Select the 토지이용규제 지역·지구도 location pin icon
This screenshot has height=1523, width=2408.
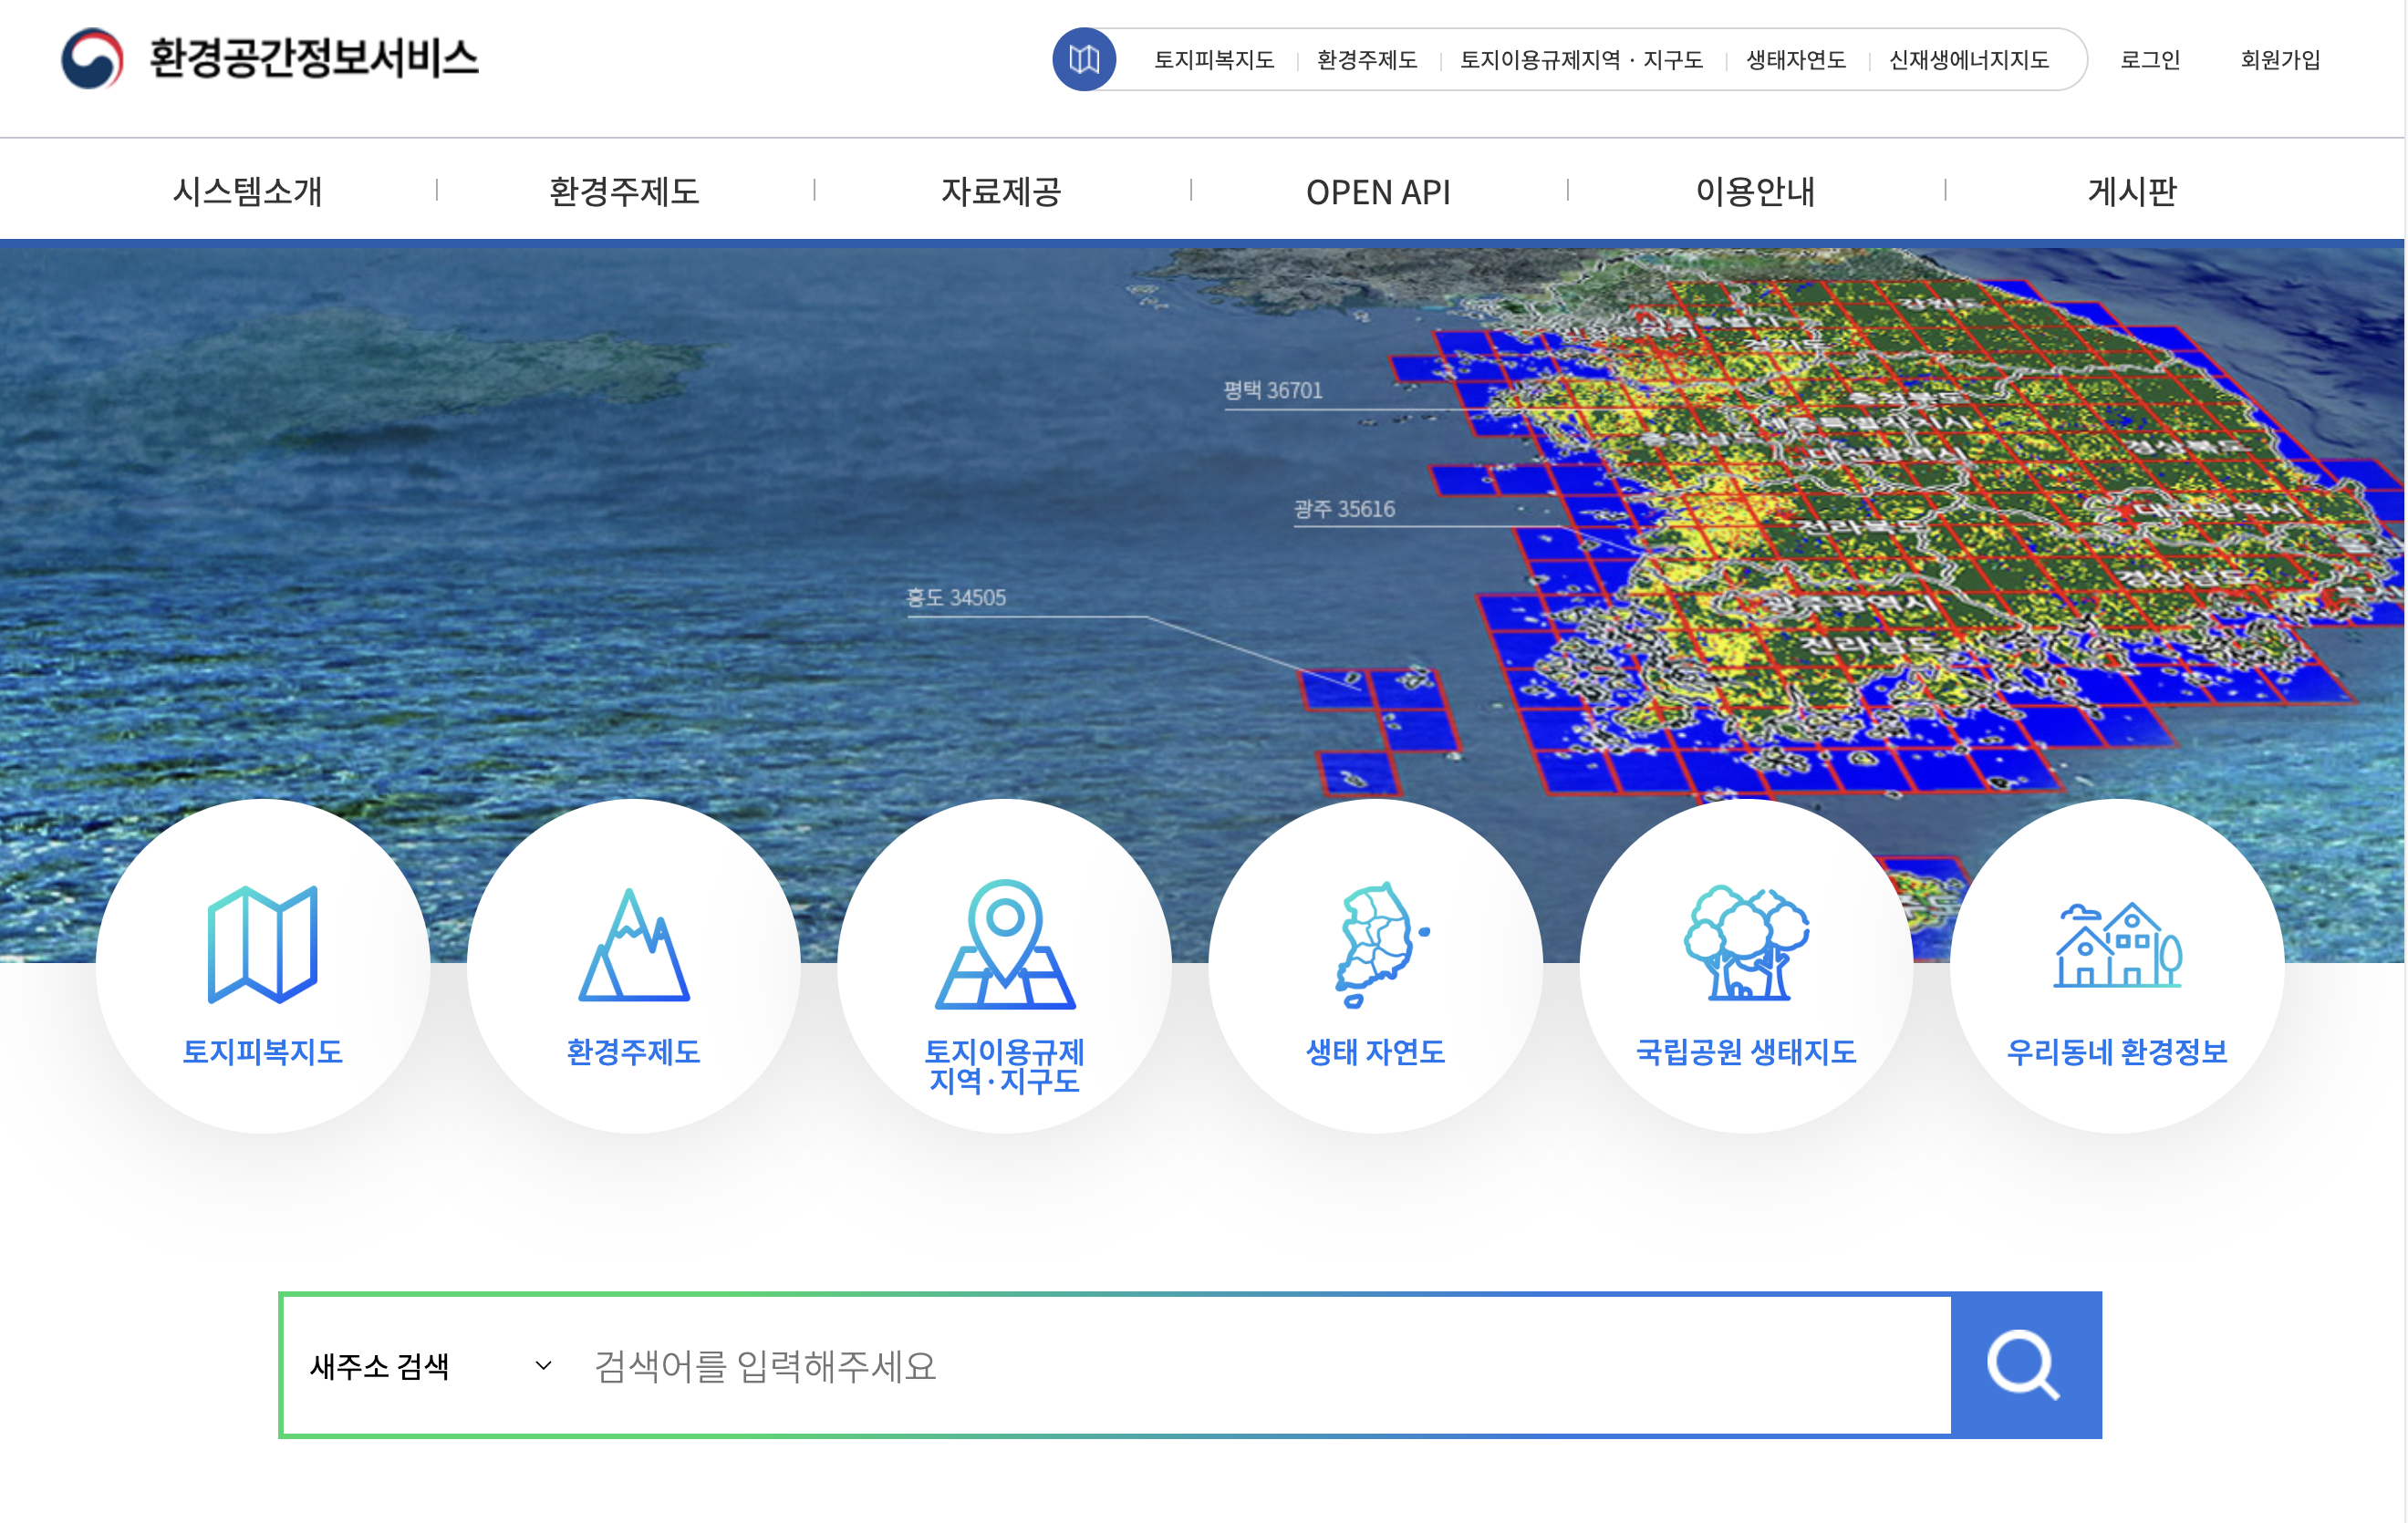click(1005, 945)
